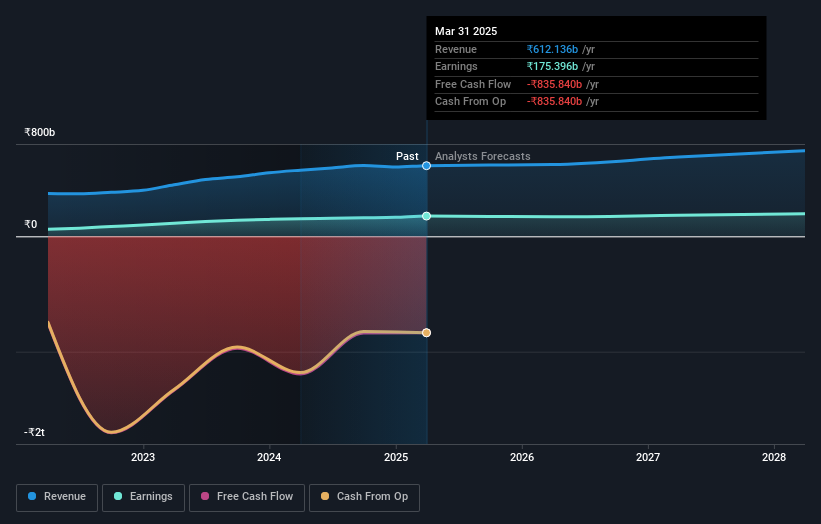This screenshot has height=524, width=821.
Task: Toggle the Cash From Op legend series
Action: pos(364,497)
